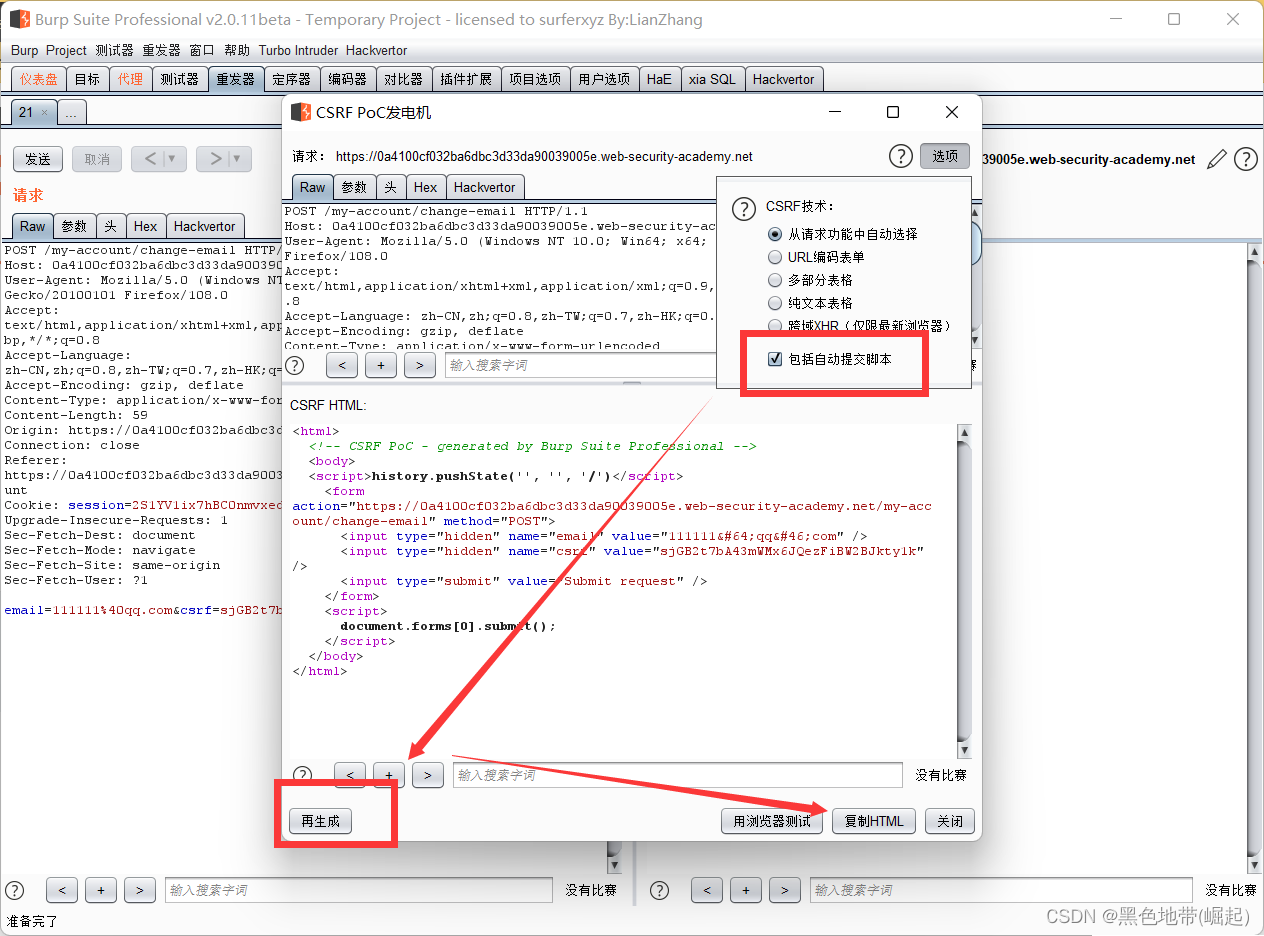1264x936 pixels.
Task: Focus search field under CSRF HTML editor
Action: 678,775
